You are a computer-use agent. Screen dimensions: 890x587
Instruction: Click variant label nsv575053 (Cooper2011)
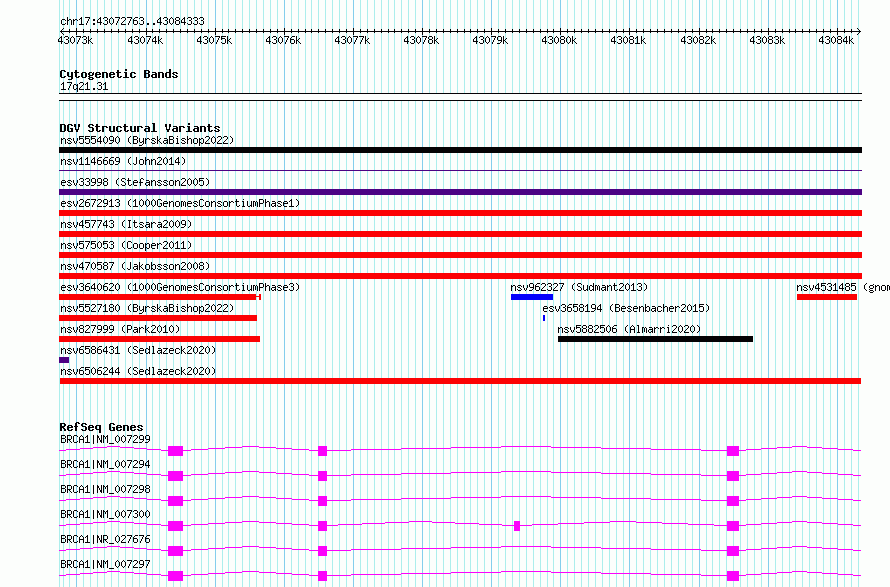(126, 245)
